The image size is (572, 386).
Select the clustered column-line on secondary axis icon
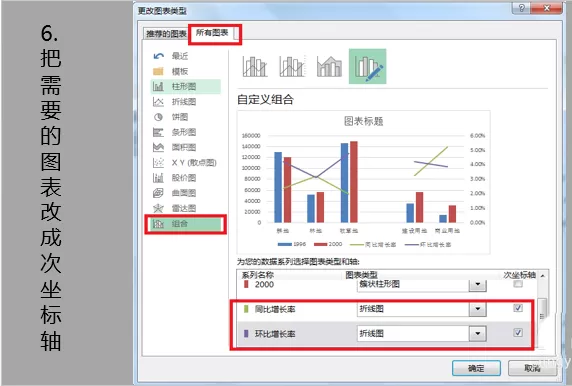tap(292, 66)
